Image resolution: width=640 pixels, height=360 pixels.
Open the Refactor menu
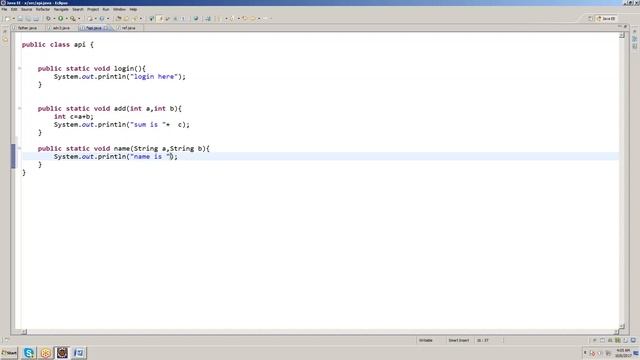coord(43,9)
